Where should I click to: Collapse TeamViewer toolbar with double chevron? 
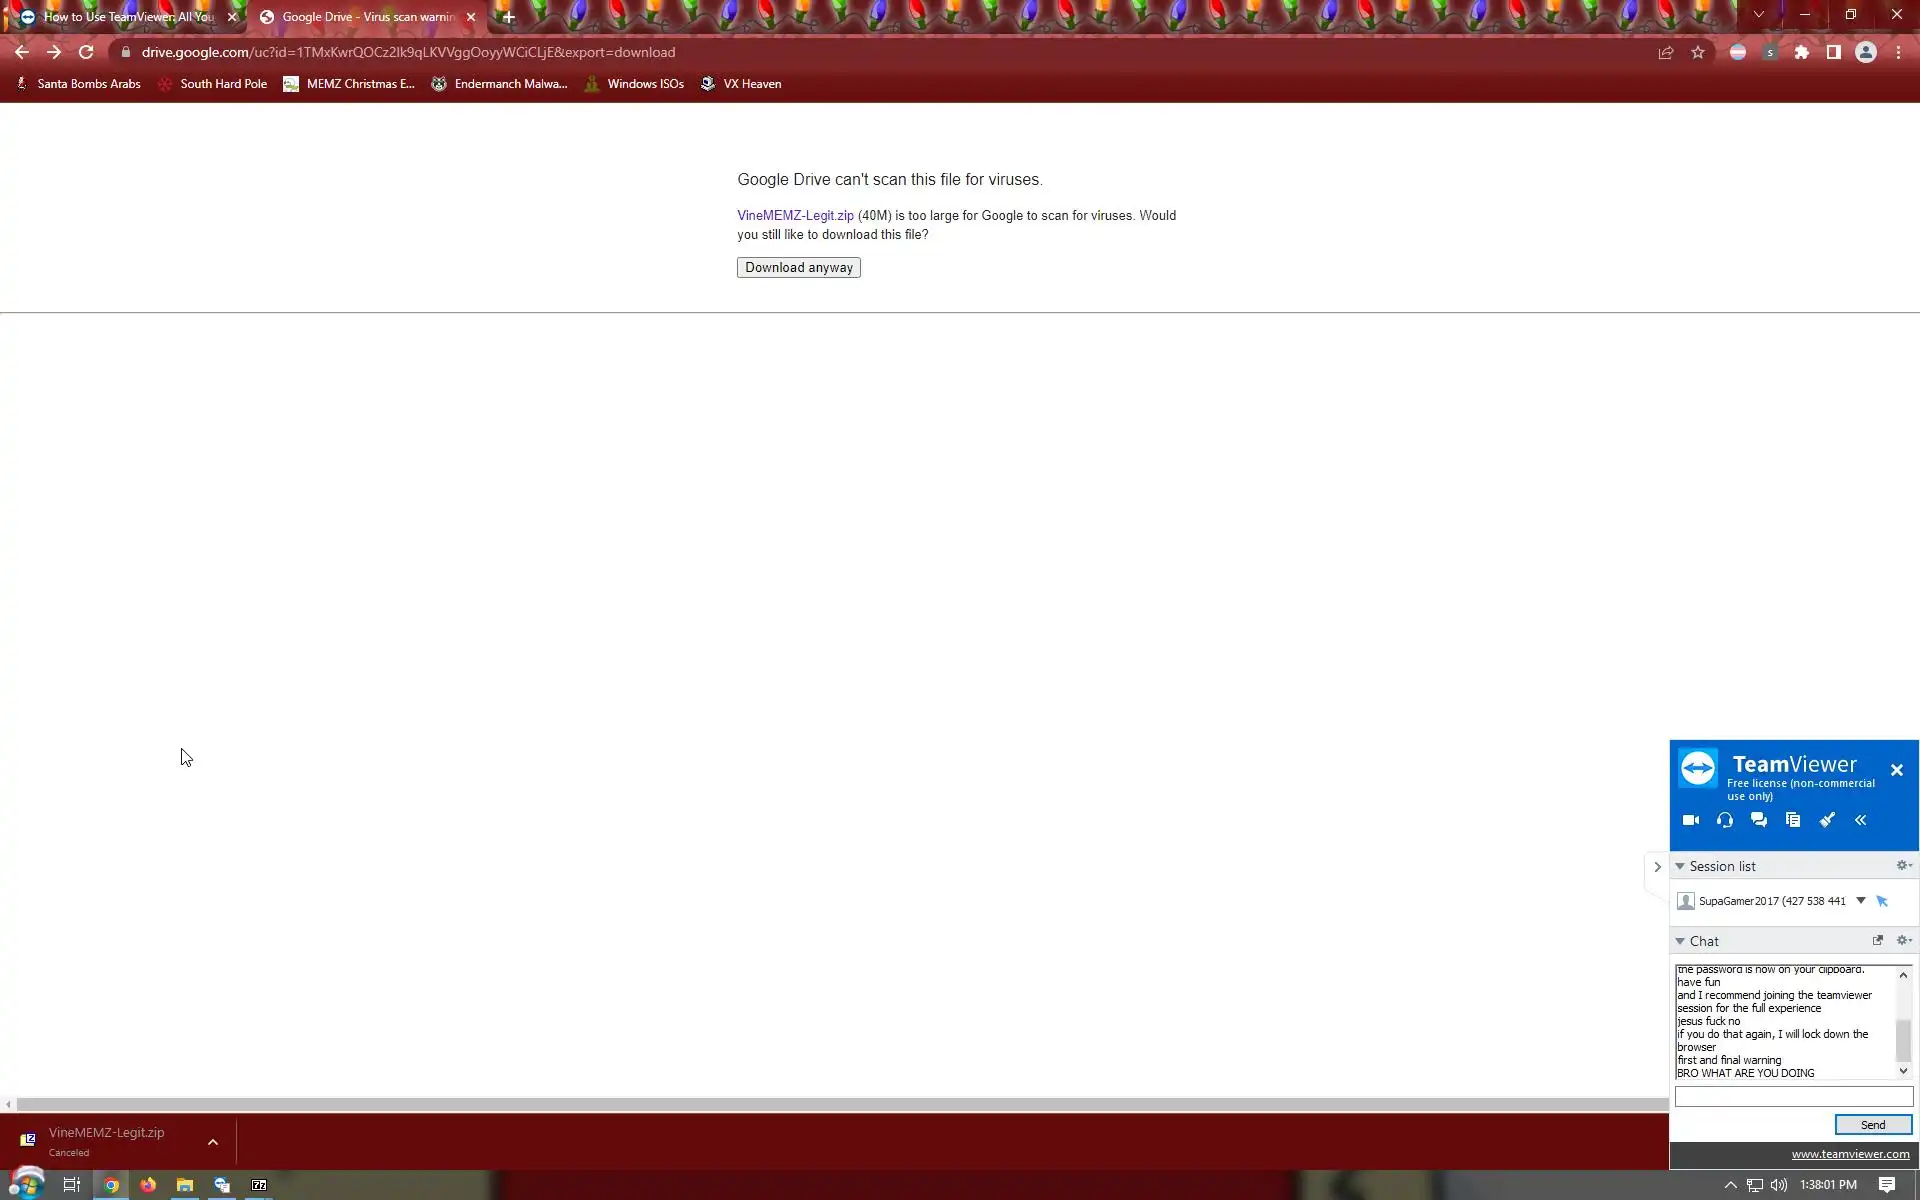[1861, 820]
